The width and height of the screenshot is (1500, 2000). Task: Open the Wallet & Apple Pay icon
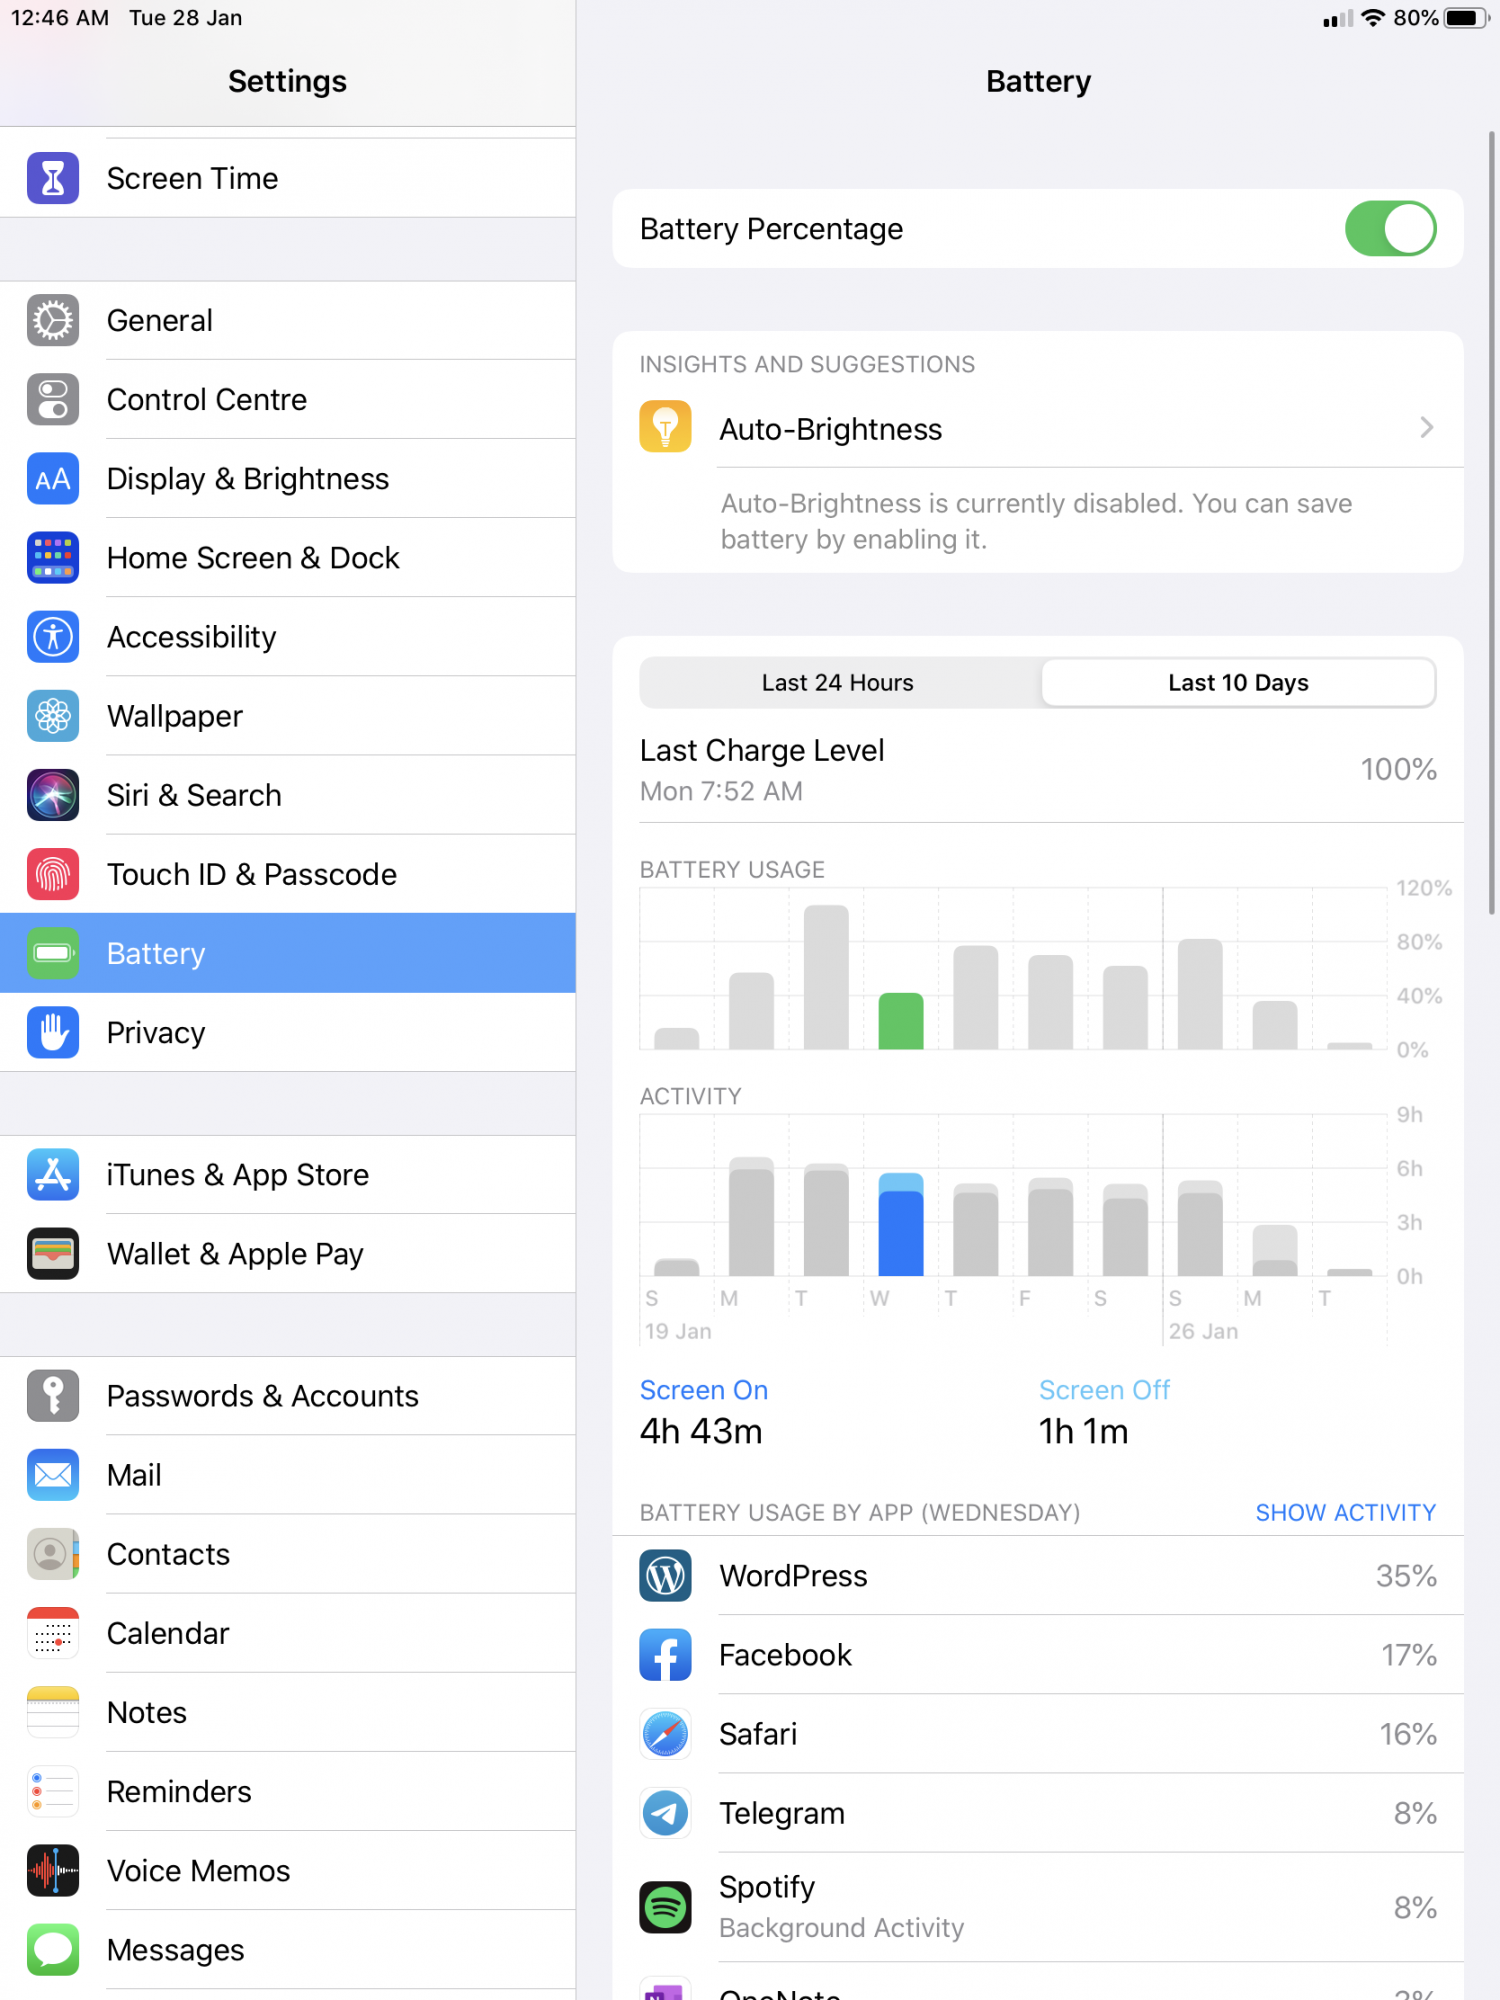tap(53, 1253)
